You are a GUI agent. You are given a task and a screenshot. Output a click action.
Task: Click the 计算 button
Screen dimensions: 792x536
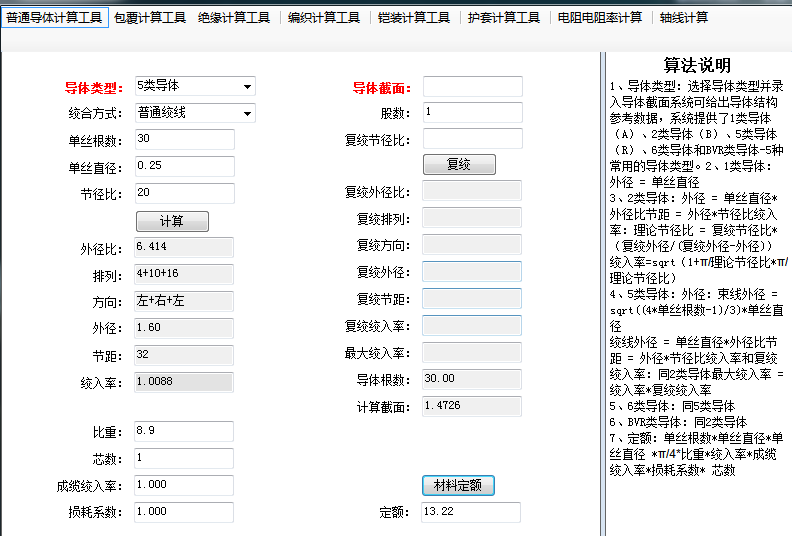tap(172, 221)
